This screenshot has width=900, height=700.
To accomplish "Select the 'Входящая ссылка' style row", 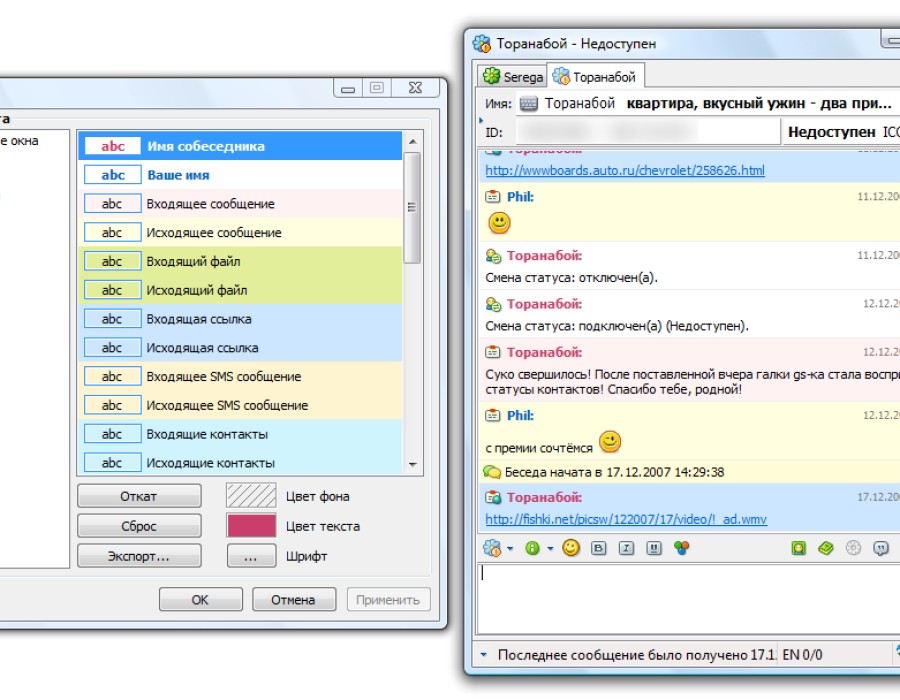I will click(x=240, y=318).
